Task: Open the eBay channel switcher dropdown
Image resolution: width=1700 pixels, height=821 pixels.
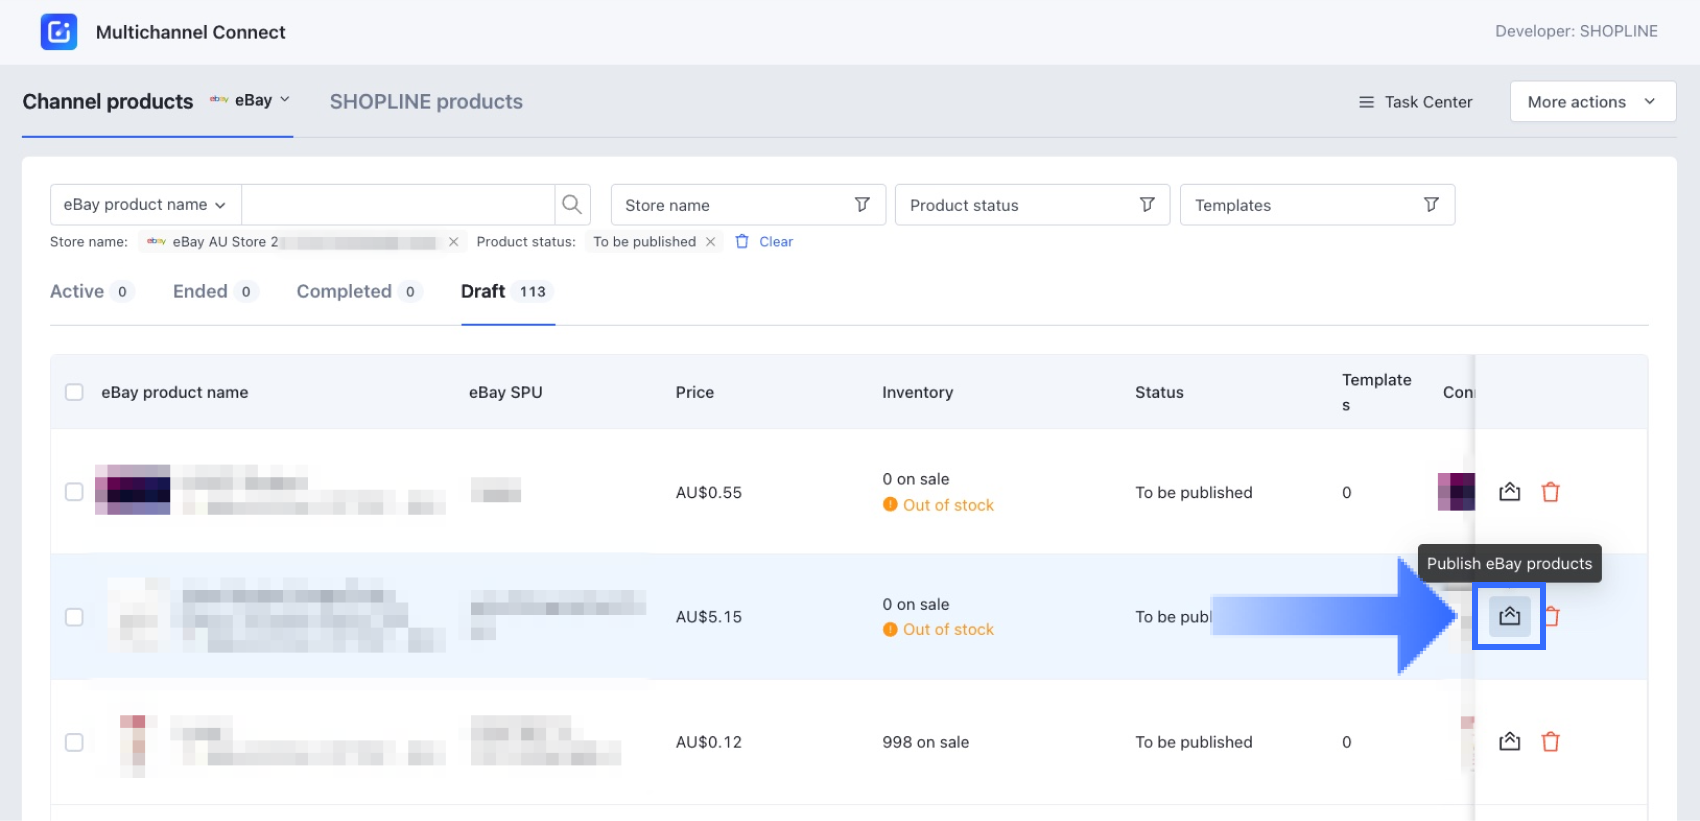Action: pyautogui.click(x=251, y=101)
